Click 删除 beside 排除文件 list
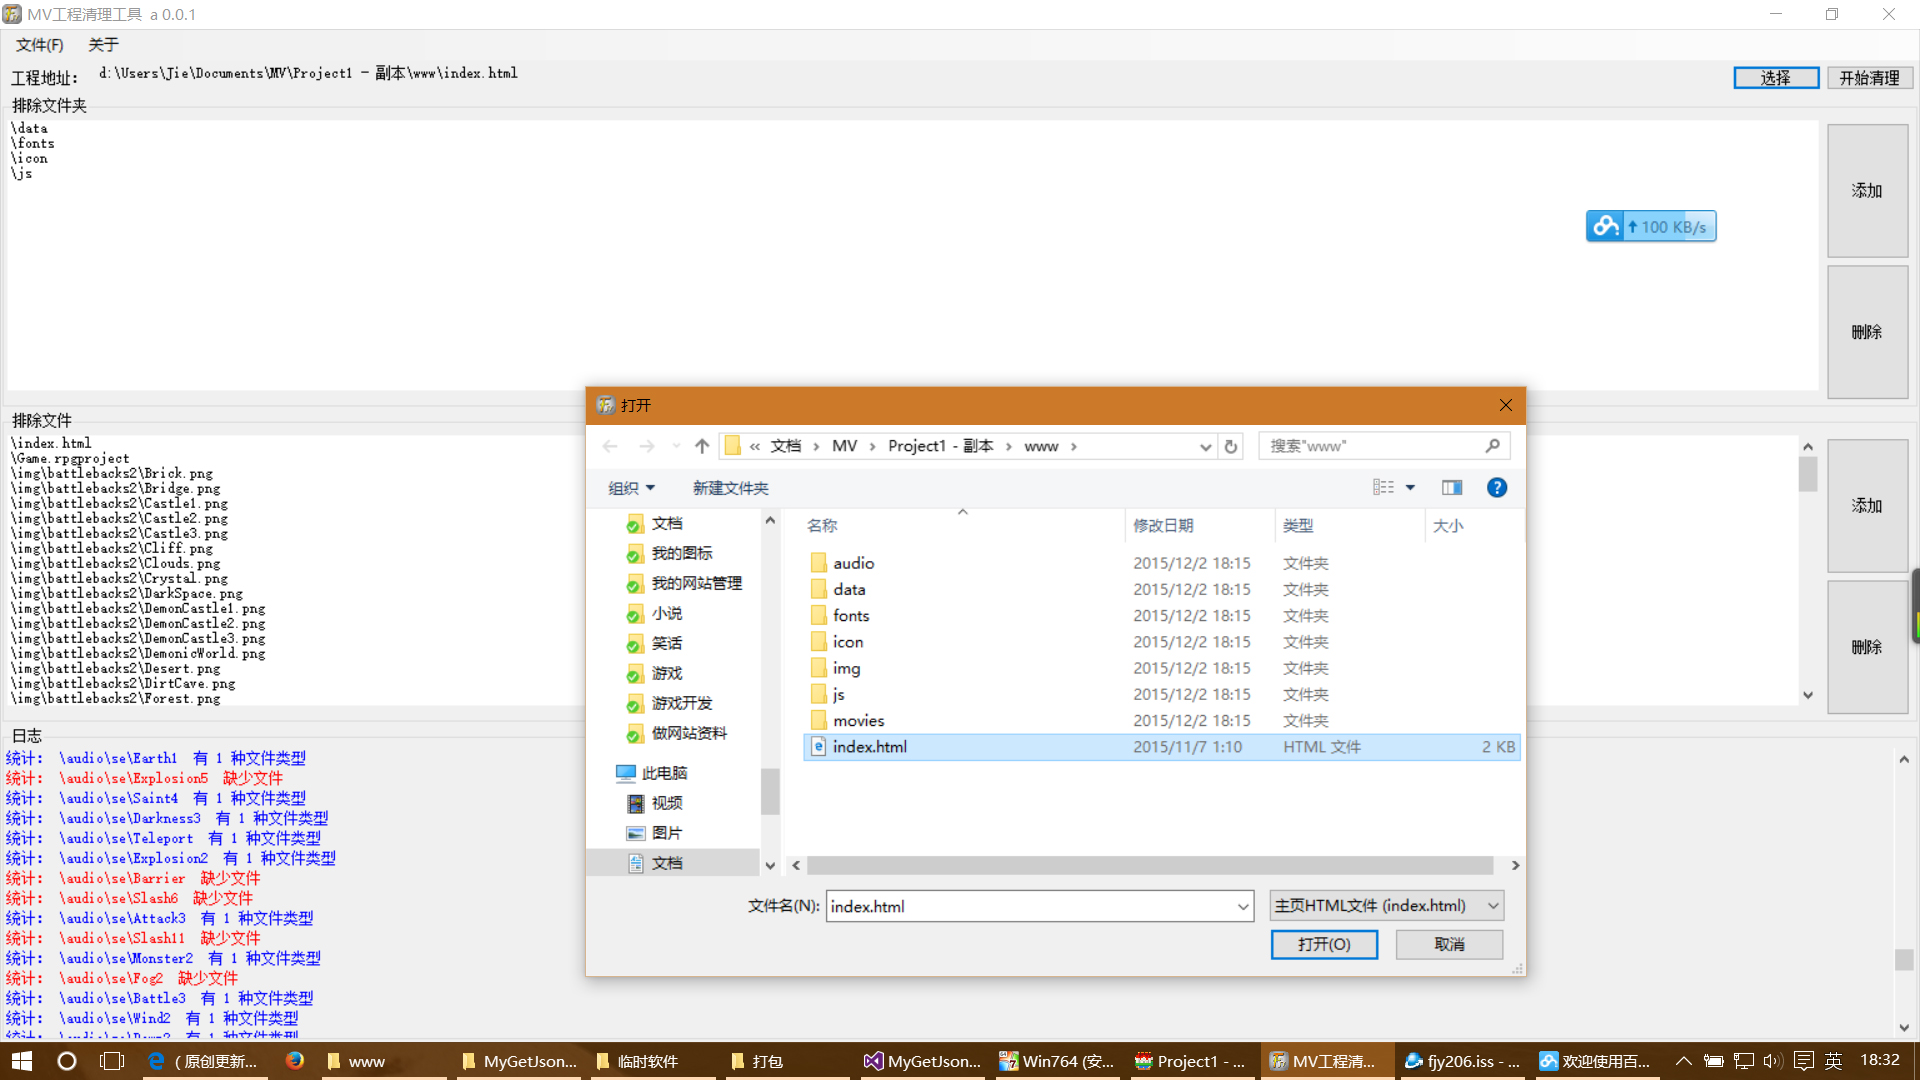The image size is (1920, 1080). tap(1867, 647)
